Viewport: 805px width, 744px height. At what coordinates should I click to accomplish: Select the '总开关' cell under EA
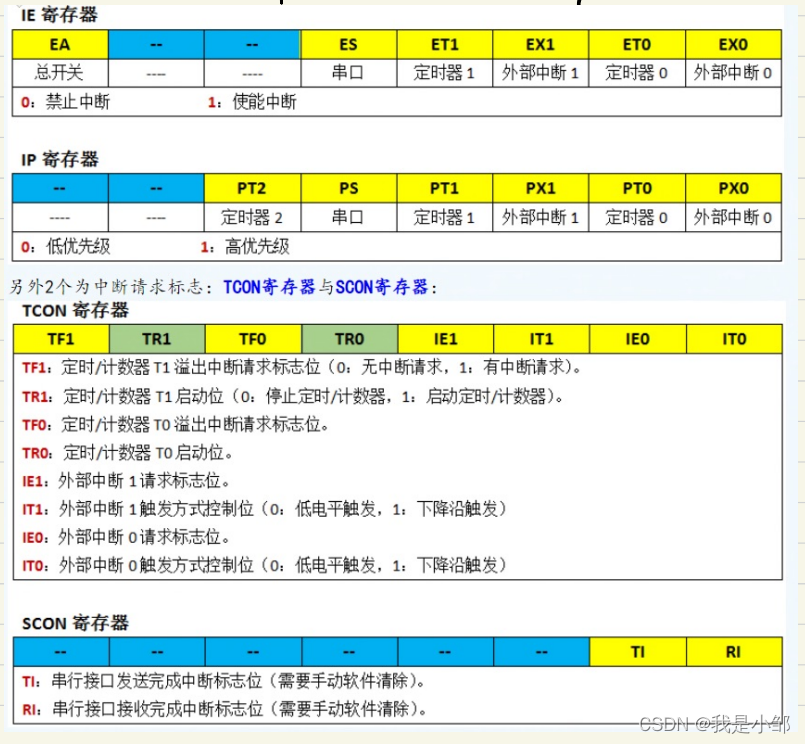pyautogui.click(x=60, y=73)
